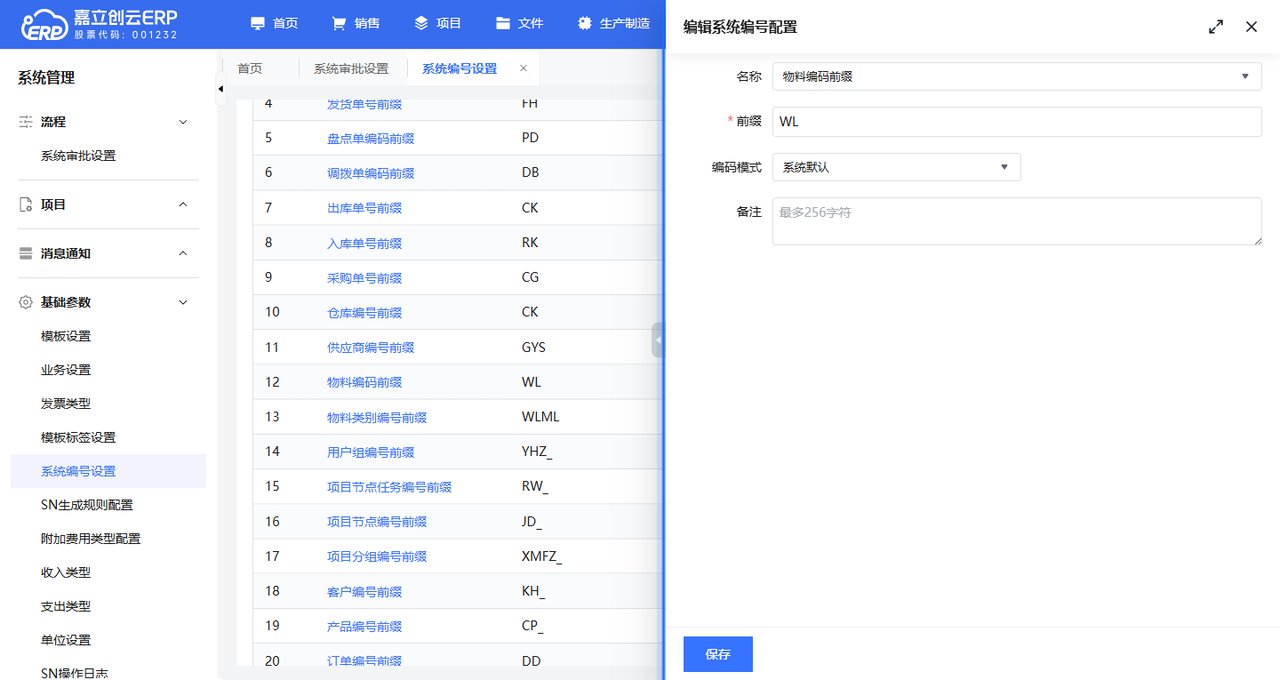The width and height of the screenshot is (1280, 680).
Task: Click the 基础参数 gear icon in sidebar
Action: click(x=26, y=302)
